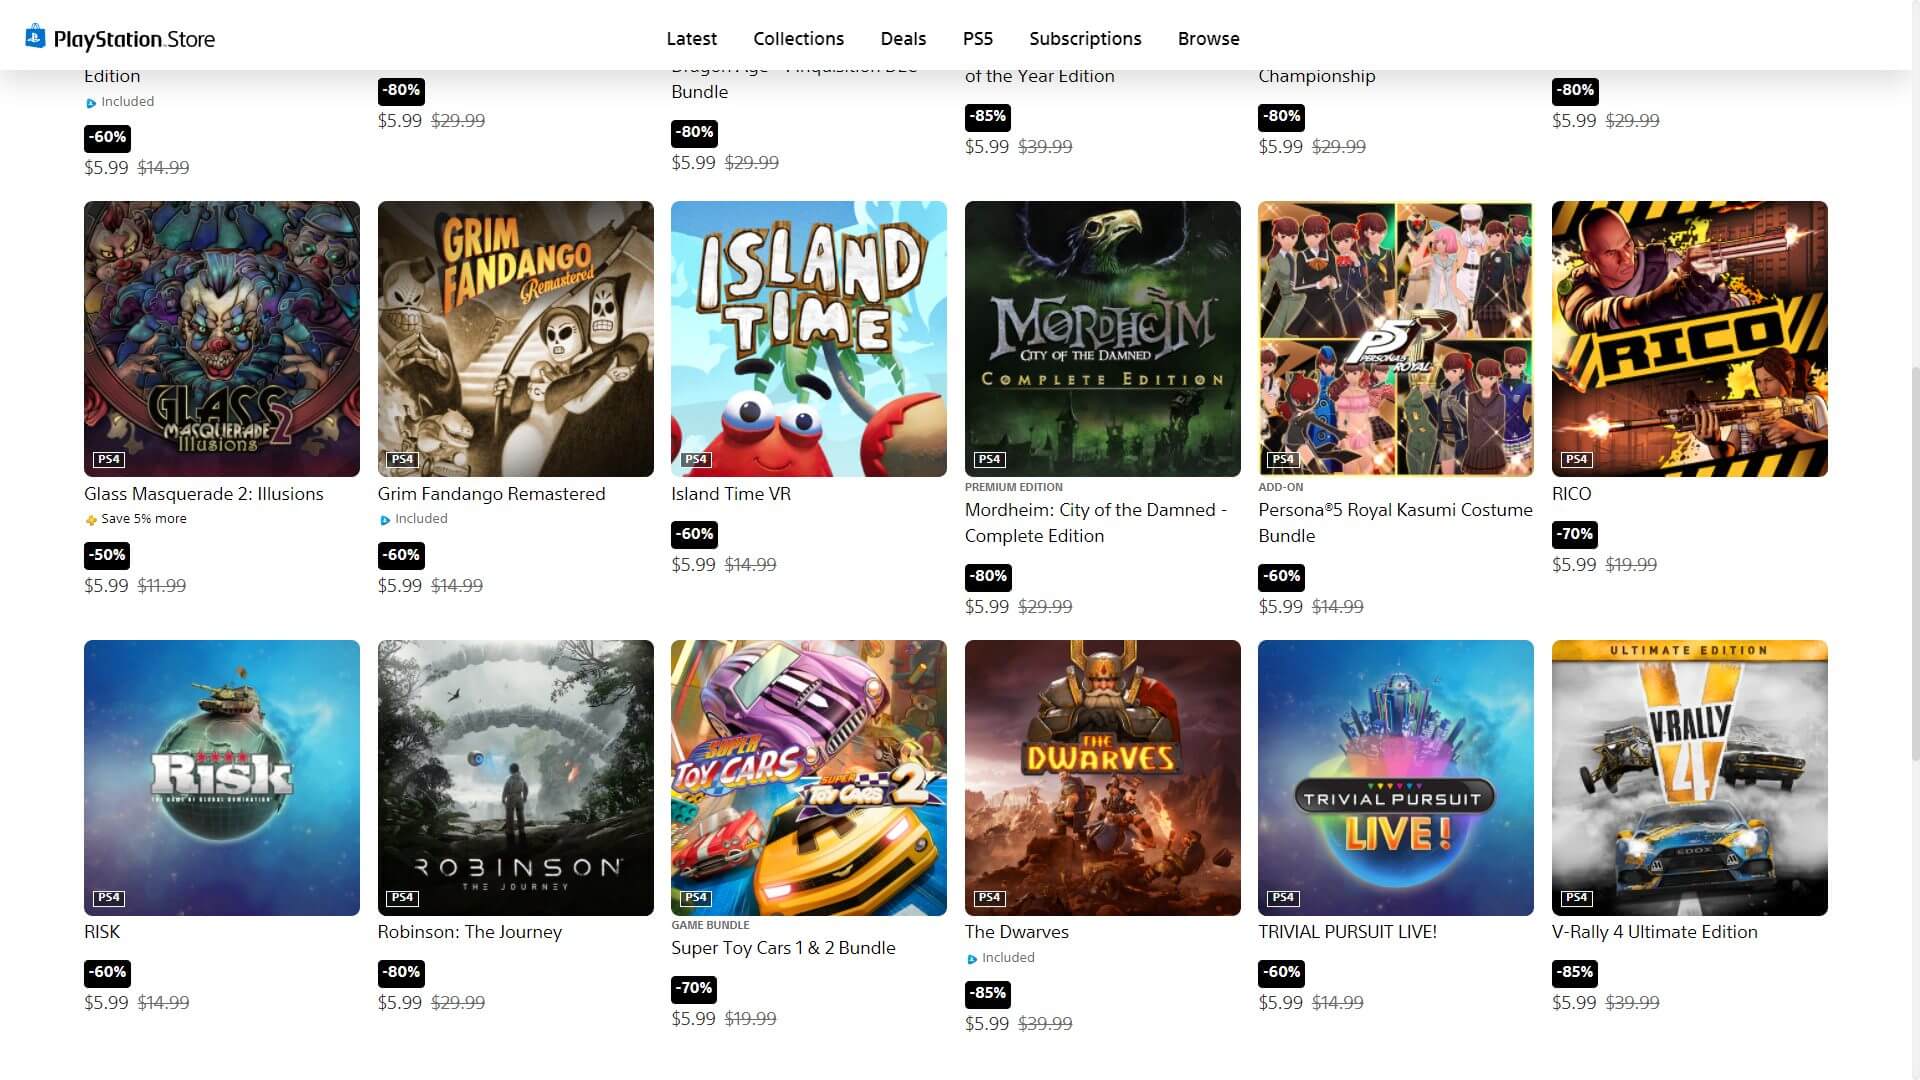
Task: Click the PS Plus icon under Grim Fandango Remastered
Action: coord(385,520)
